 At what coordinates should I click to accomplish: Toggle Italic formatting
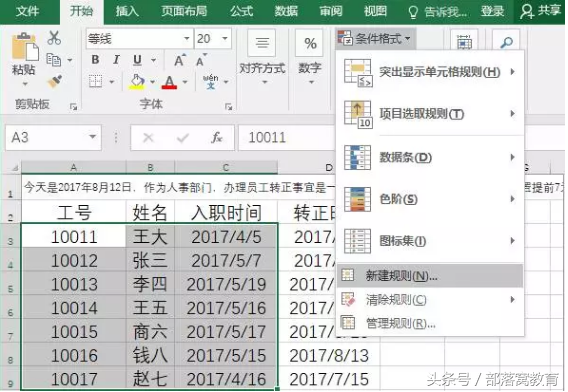pyautogui.click(x=116, y=59)
